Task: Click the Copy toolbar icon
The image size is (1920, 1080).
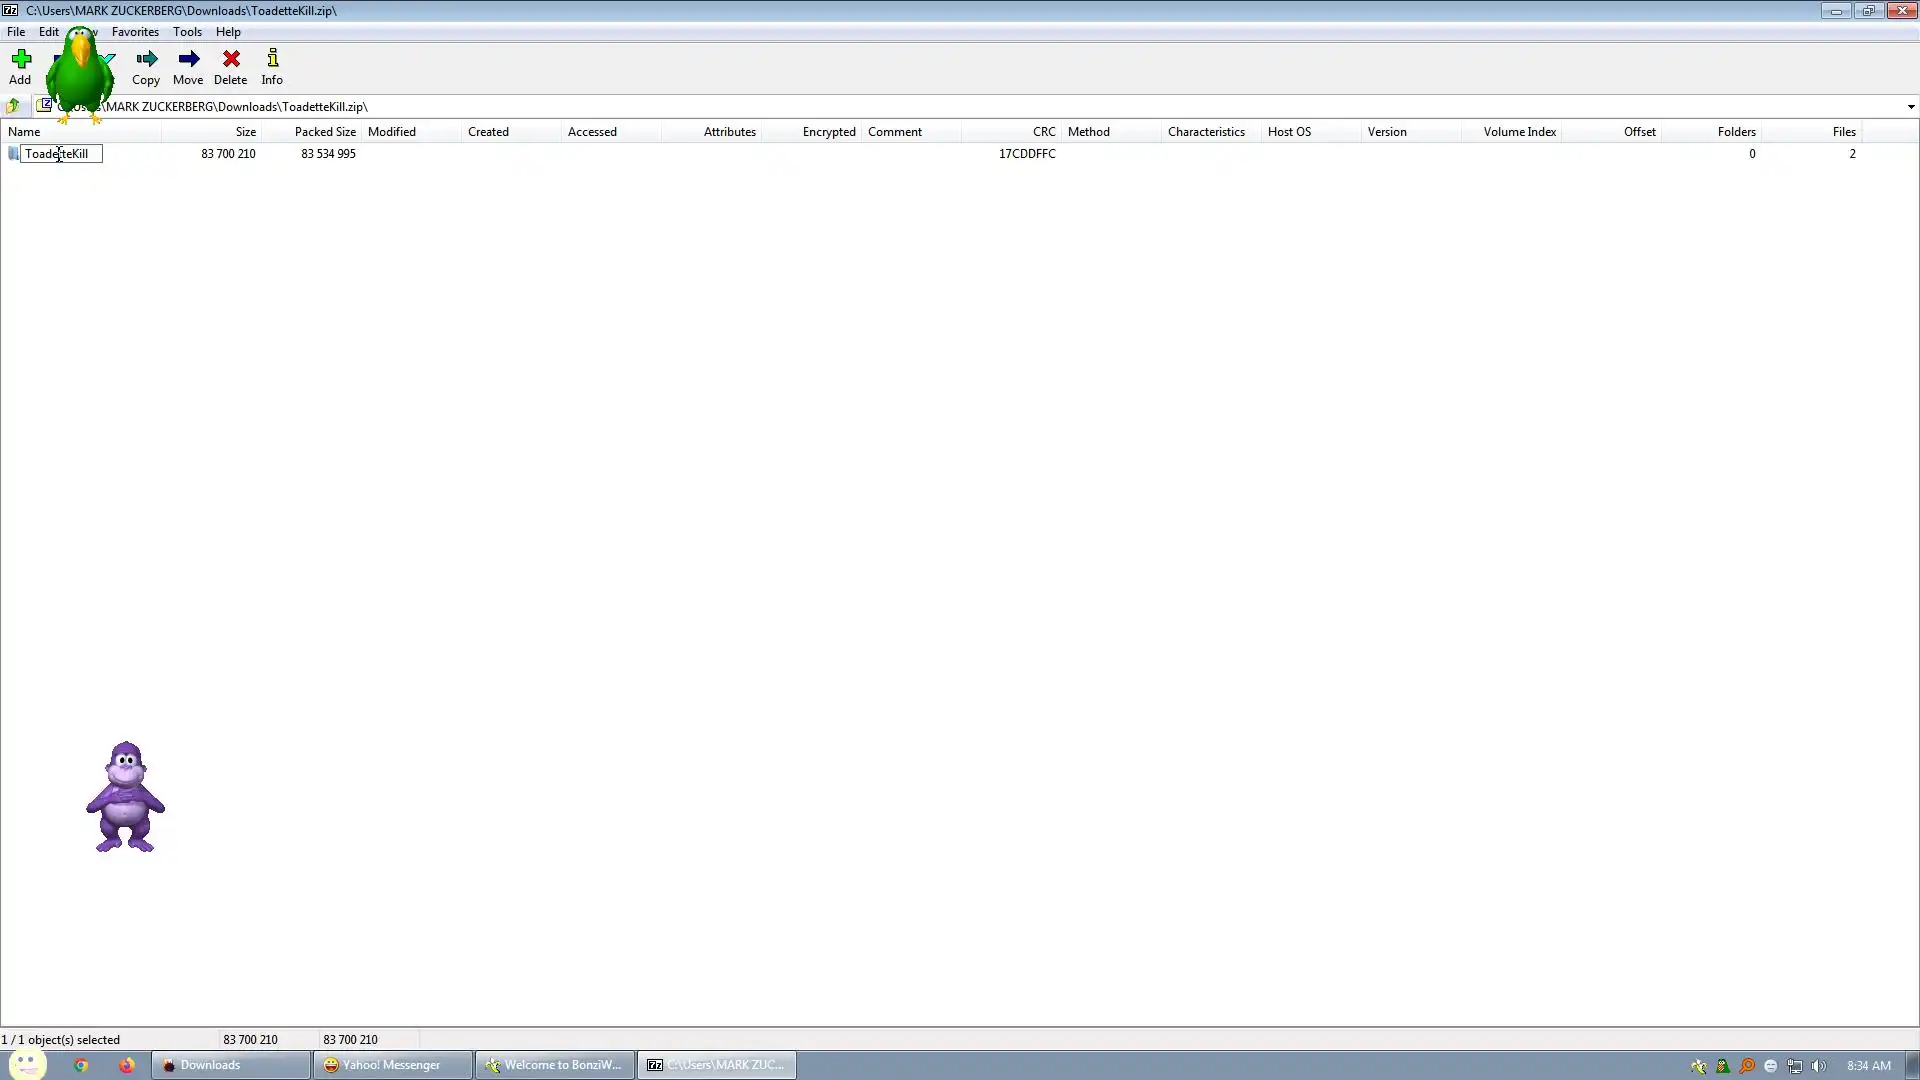Action: click(146, 60)
